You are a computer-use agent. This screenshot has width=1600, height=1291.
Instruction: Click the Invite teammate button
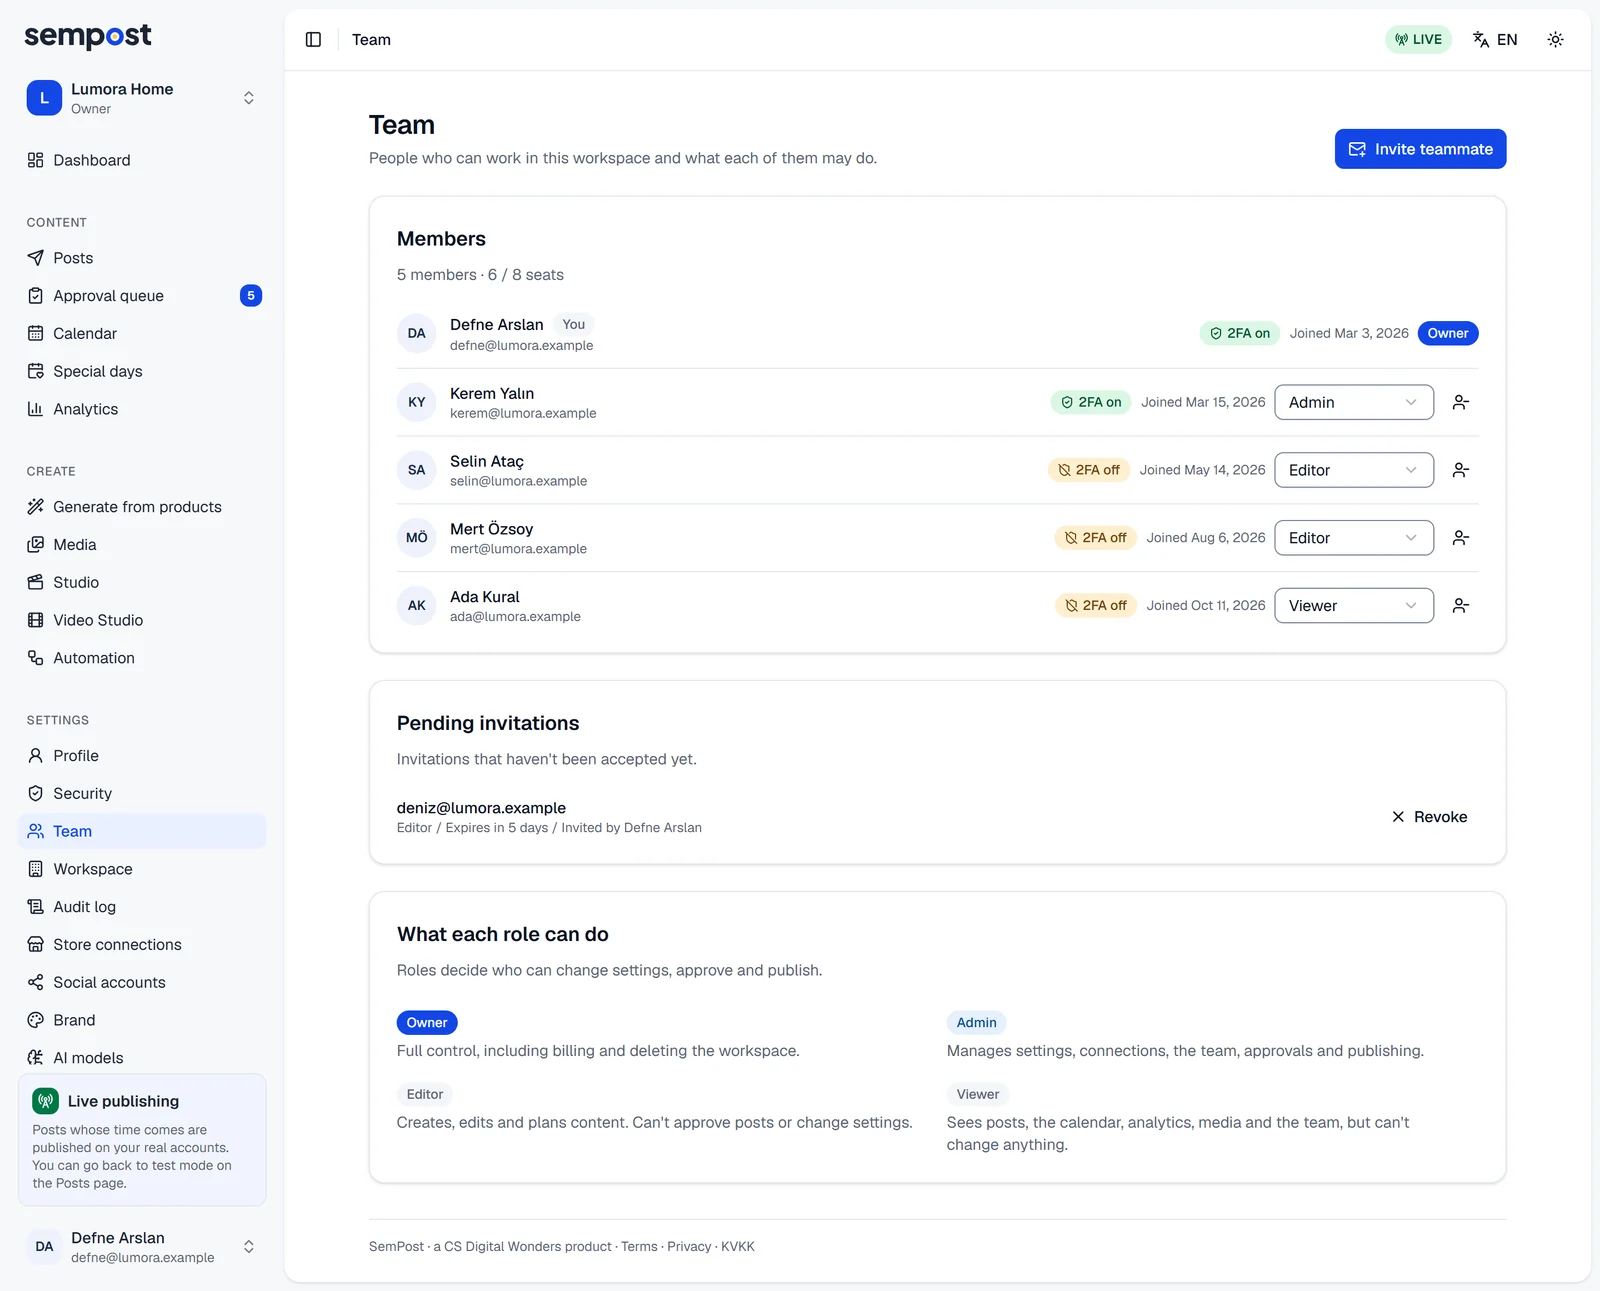click(1420, 149)
